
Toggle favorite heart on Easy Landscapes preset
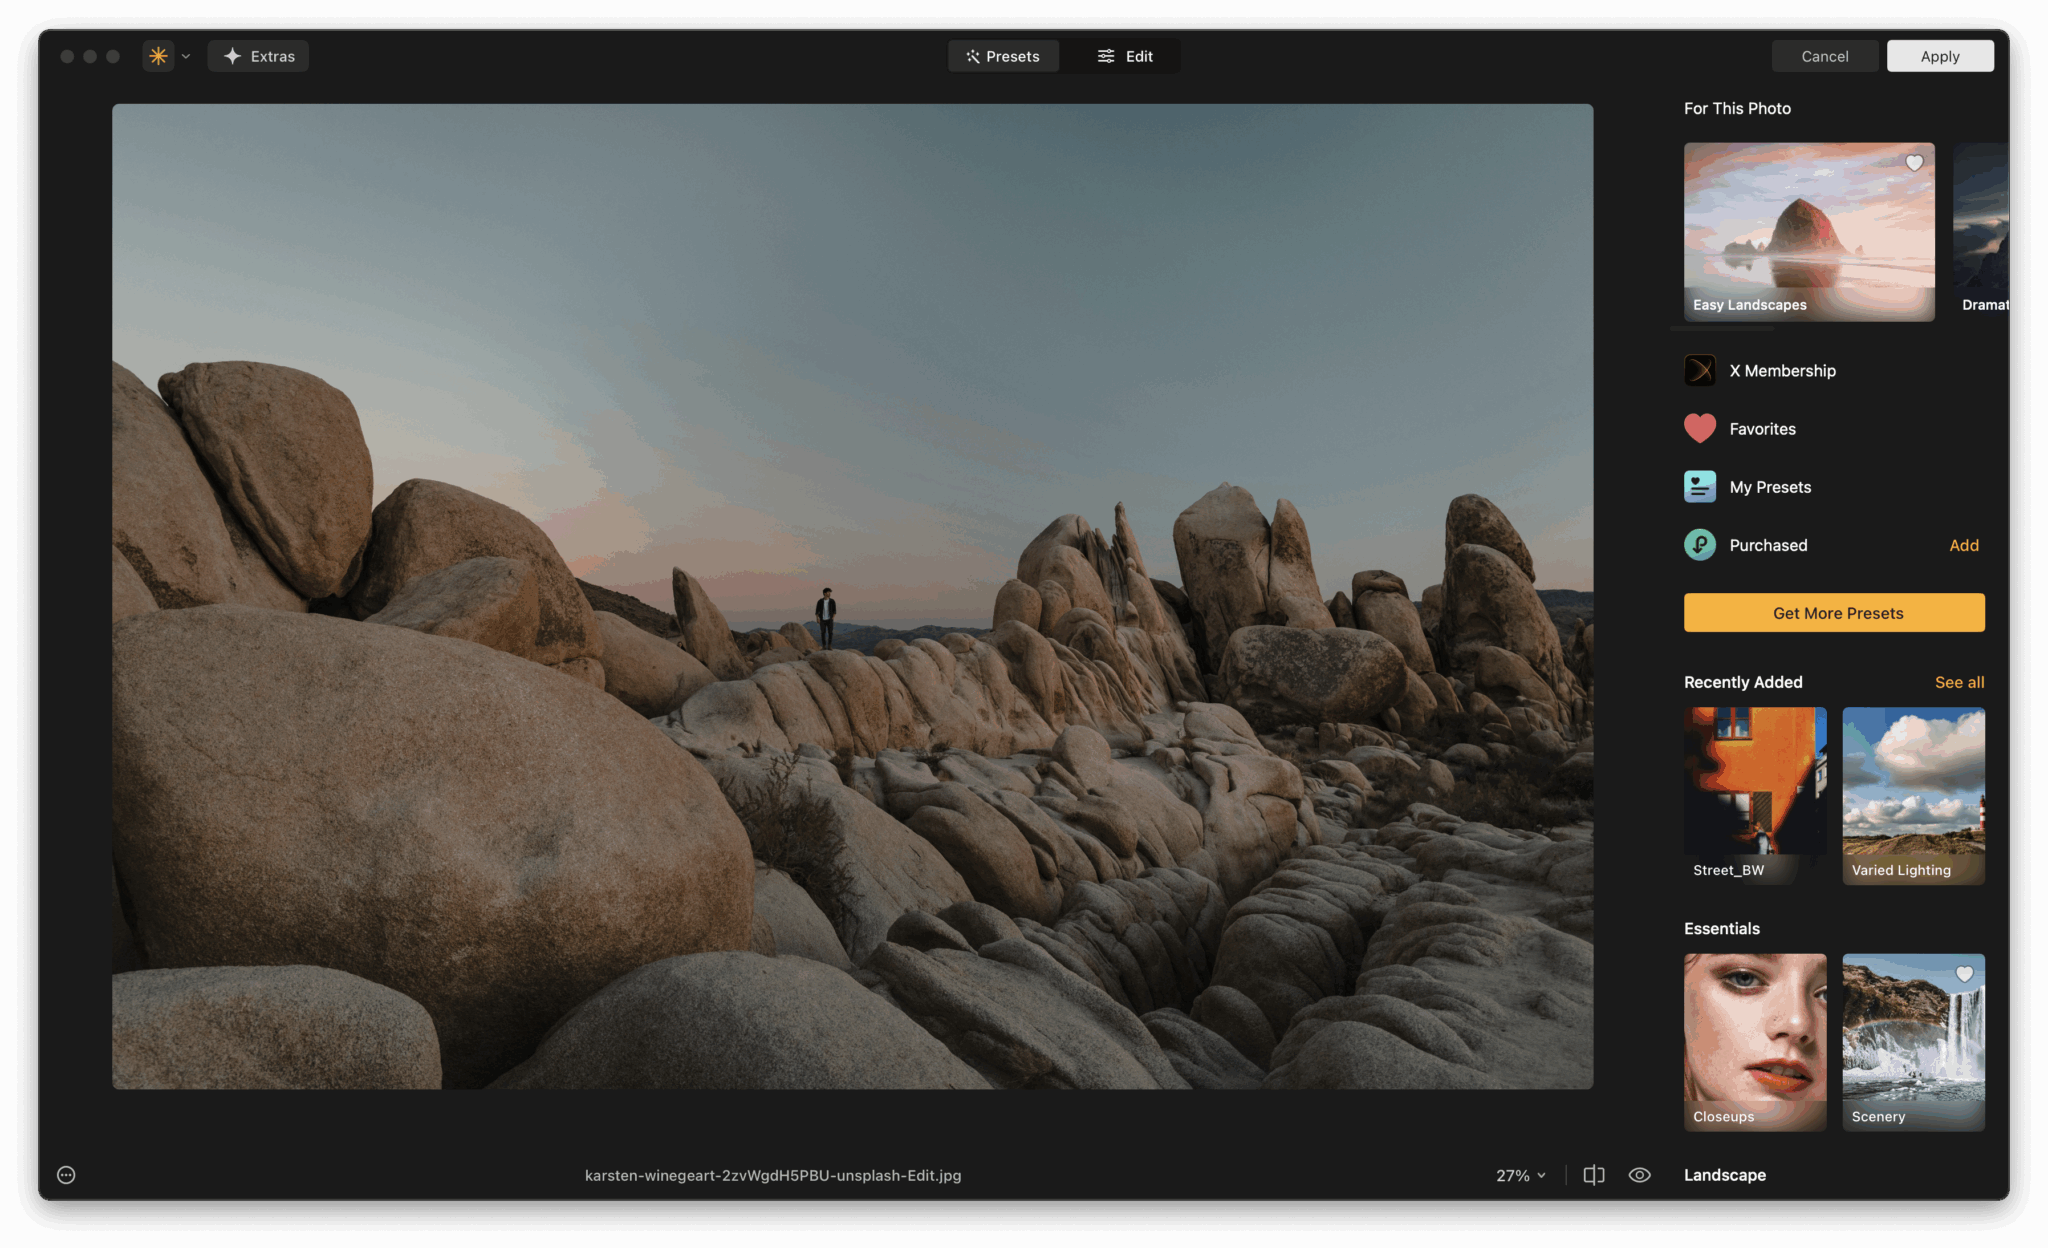(x=1914, y=163)
